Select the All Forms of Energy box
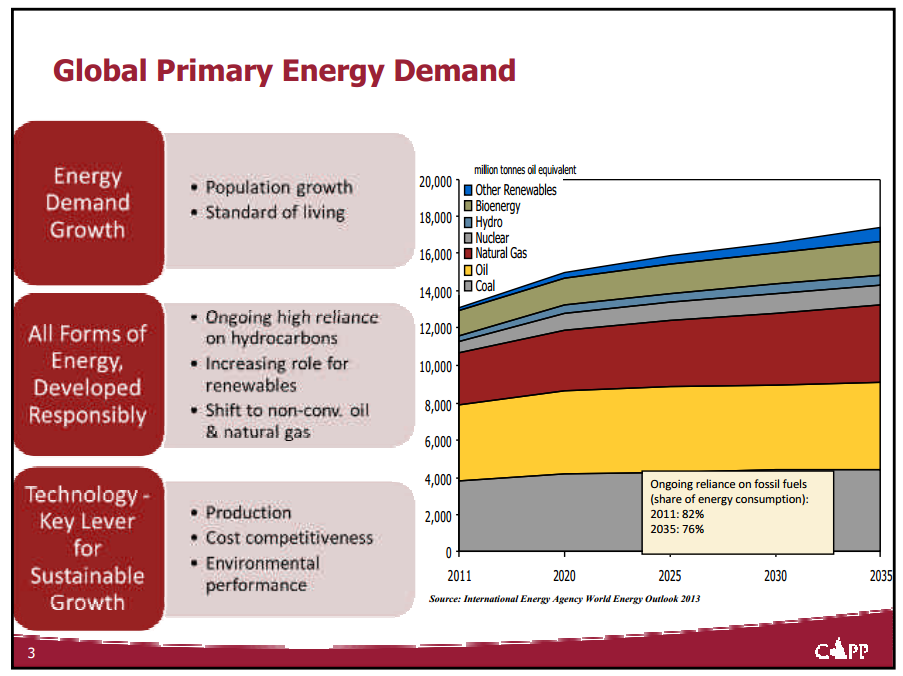This screenshot has width=903, height=676. (89, 374)
